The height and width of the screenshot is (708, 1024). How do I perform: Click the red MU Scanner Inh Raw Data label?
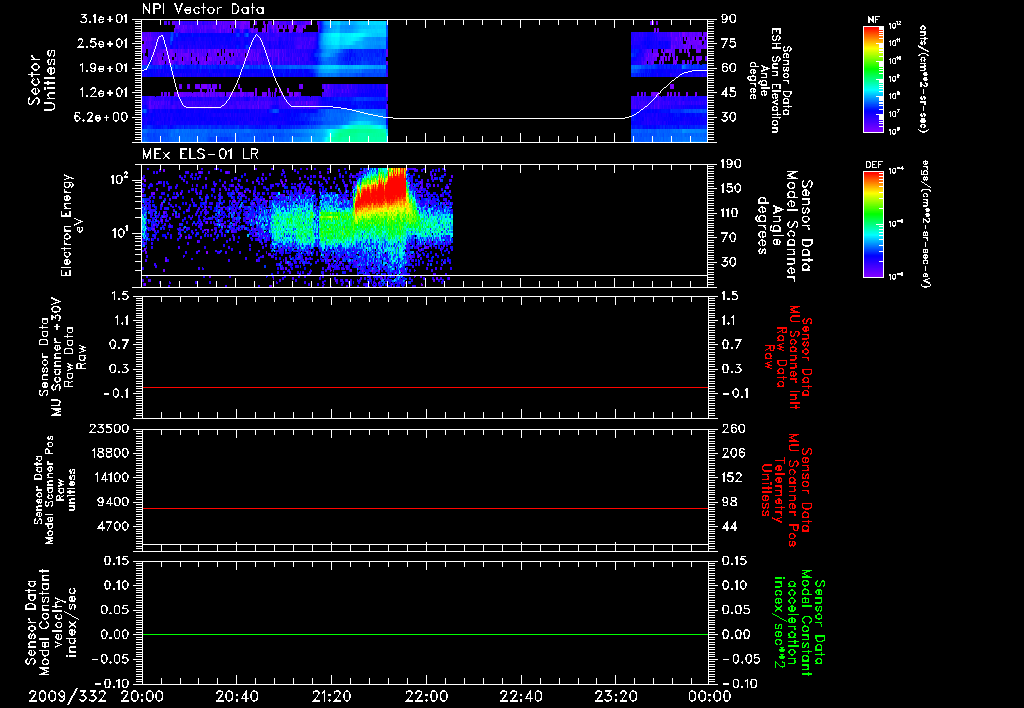788,356
